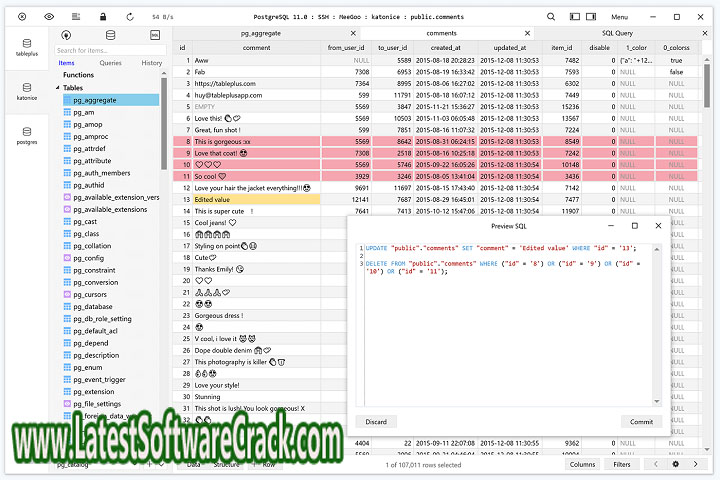
Task: Switch to the comments tab
Action: click(x=441, y=34)
